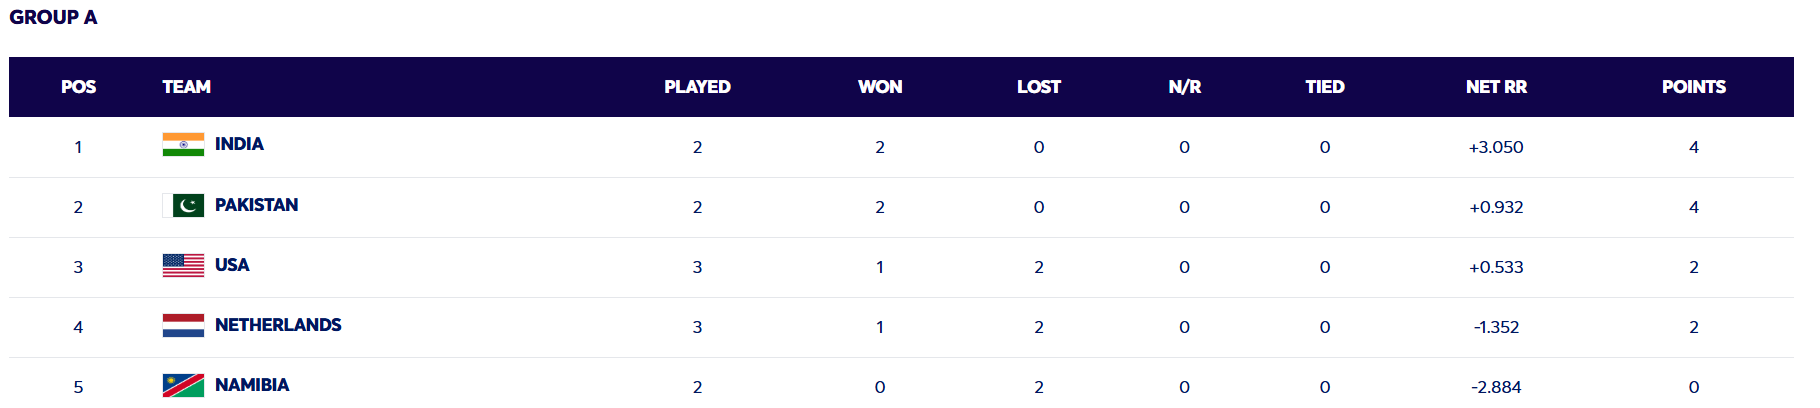Viewport: 1820px width, 408px height.
Task: Click the GROUP A heading
Action: click(53, 17)
